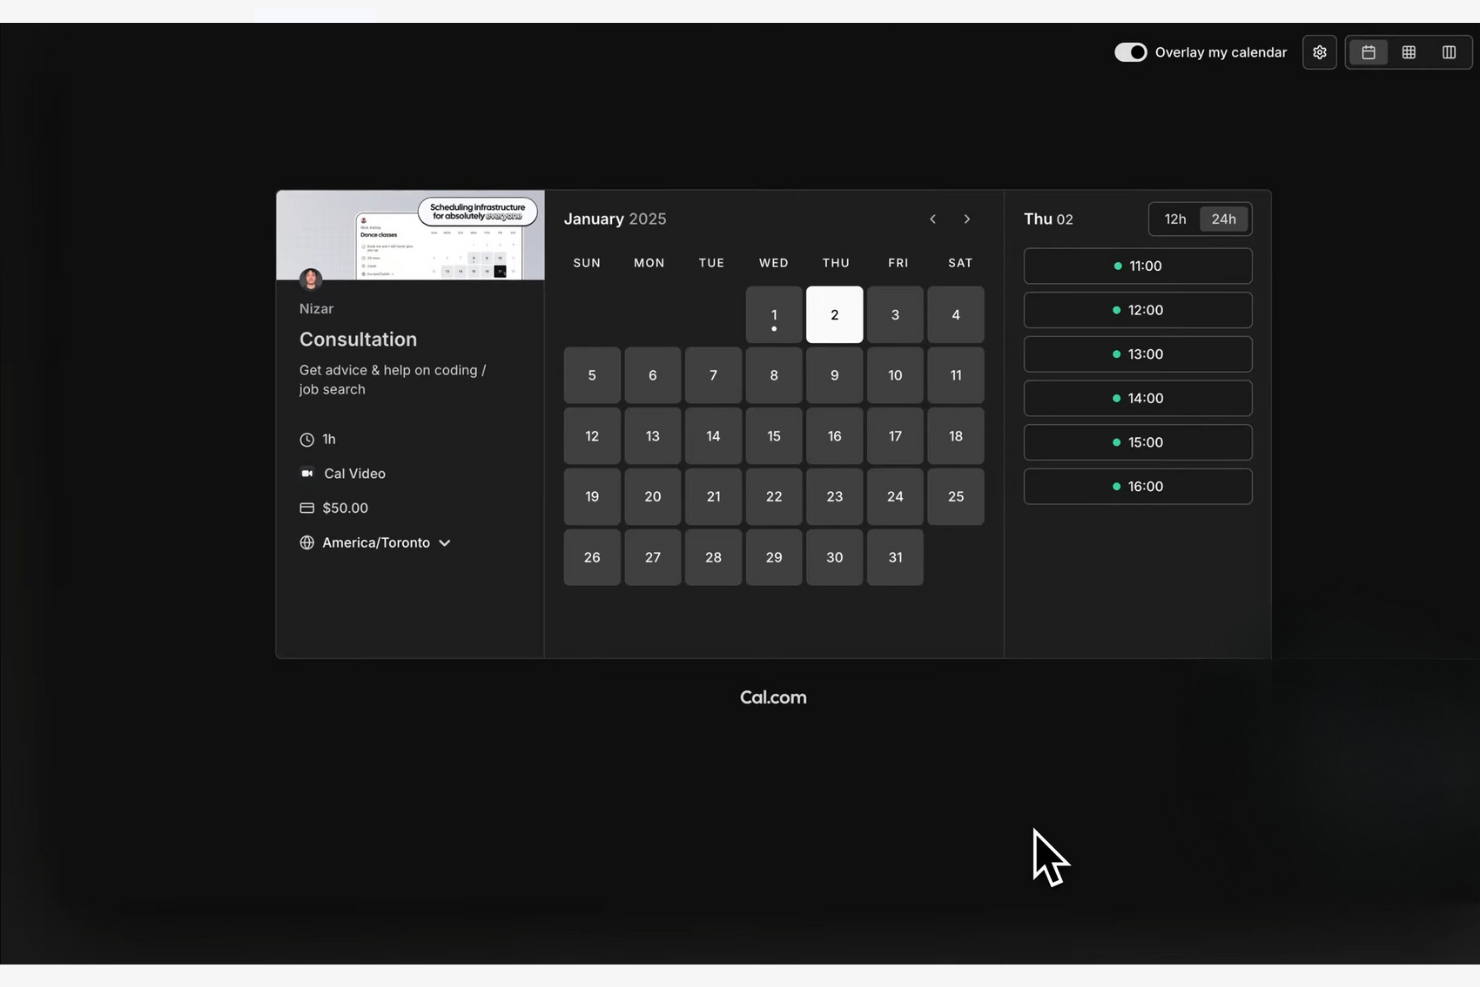This screenshot has height=987, width=1480.
Task: Open the settings gear icon
Action: click(1319, 52)
